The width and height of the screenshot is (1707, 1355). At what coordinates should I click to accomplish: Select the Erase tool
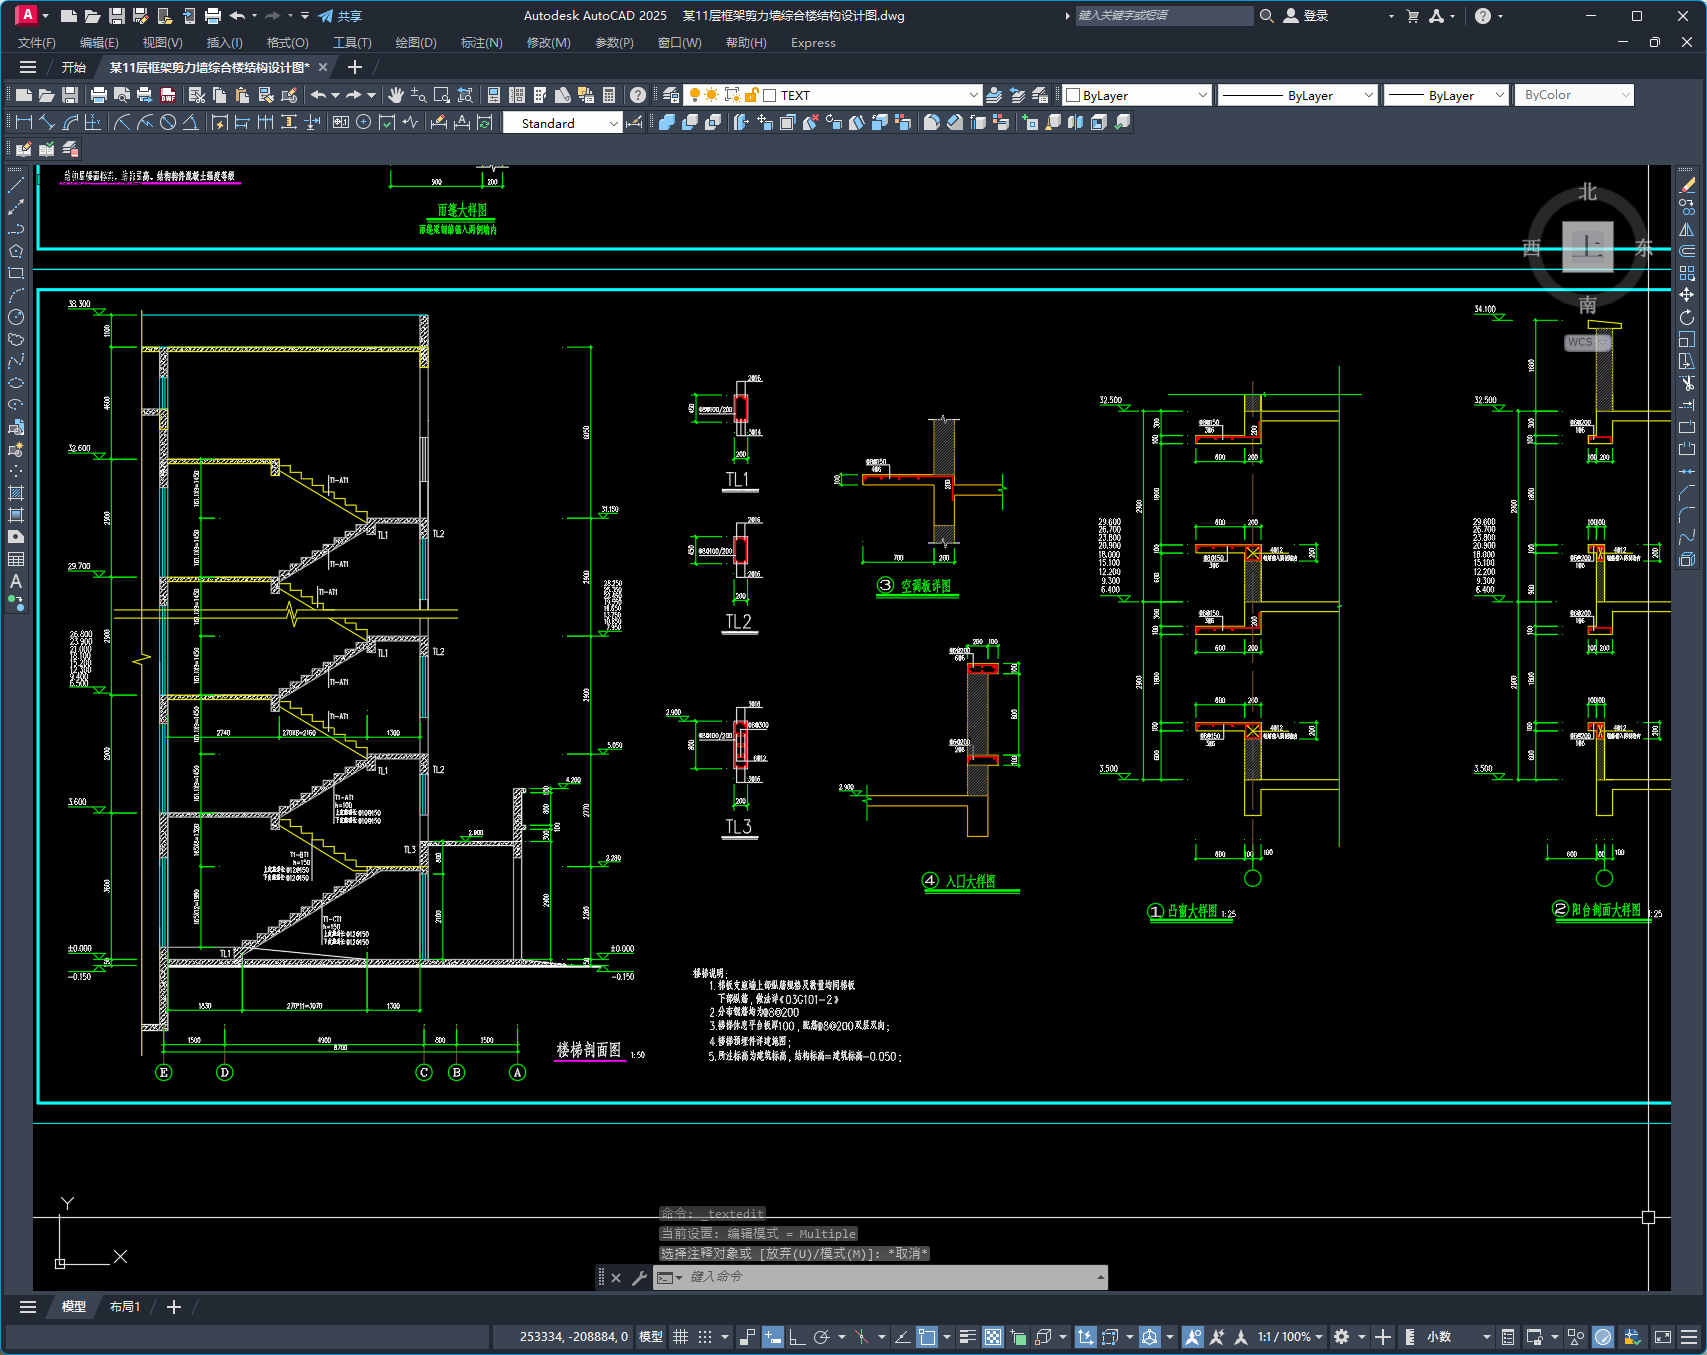tap(1687, 185)
